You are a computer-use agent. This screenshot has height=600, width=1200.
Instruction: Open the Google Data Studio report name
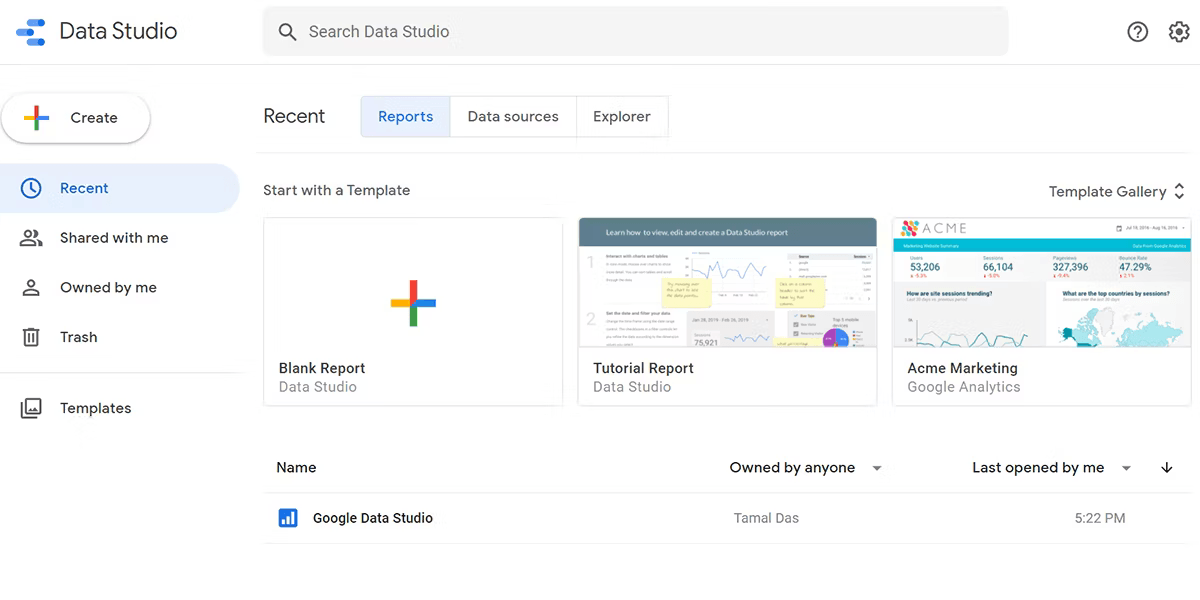click(373, 518)
